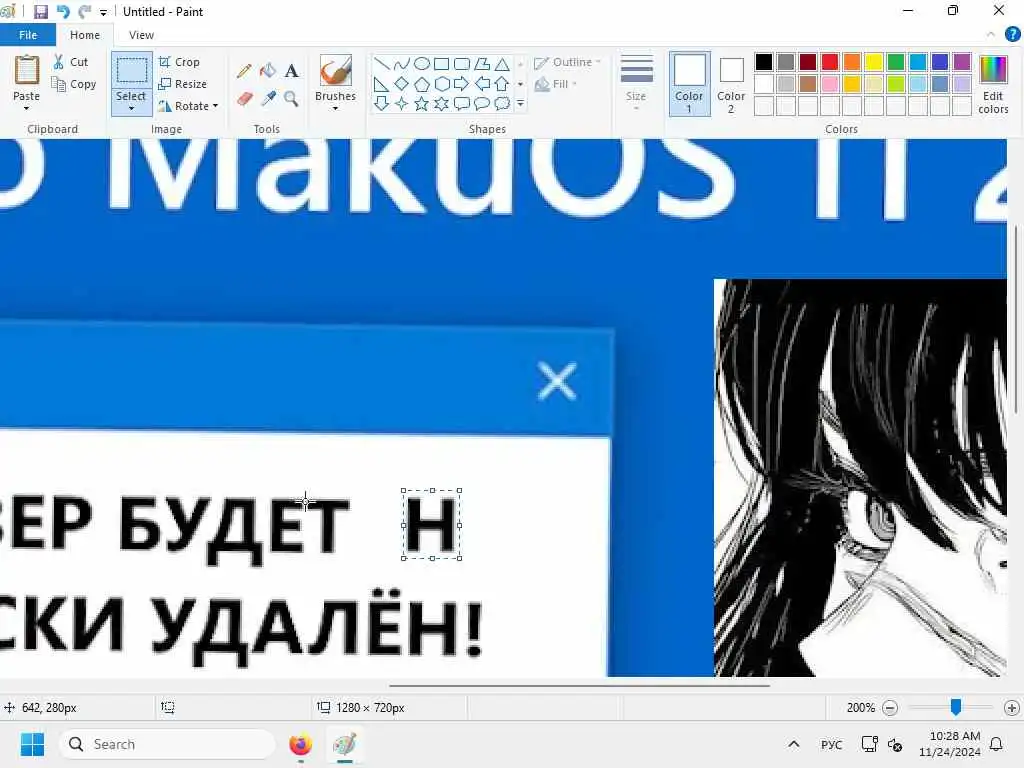Select the Fill with color bucket tool
Viewport: 1024px width, 768px height.
point(268,71)
